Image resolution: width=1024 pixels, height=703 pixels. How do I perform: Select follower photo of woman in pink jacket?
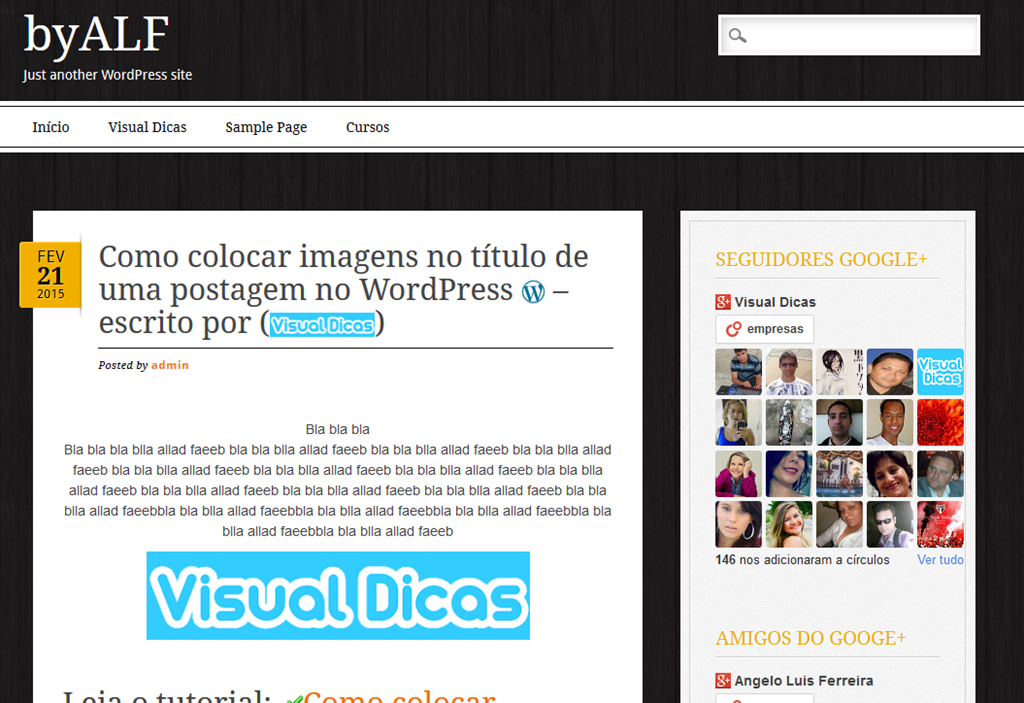click(x=739, y=474)
